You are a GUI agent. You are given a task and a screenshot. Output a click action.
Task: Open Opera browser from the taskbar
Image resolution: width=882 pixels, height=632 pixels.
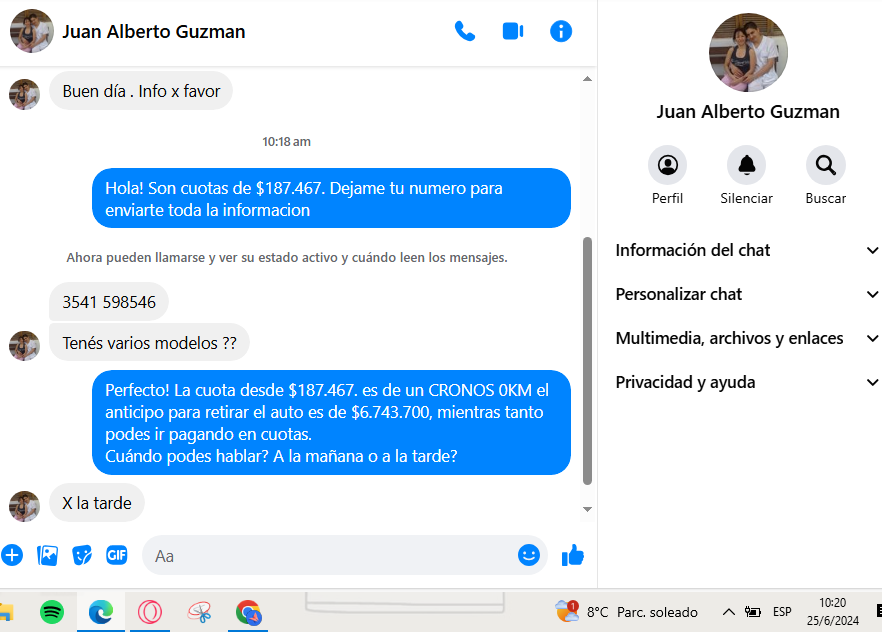pyautogui.click(x=150, y=612)
